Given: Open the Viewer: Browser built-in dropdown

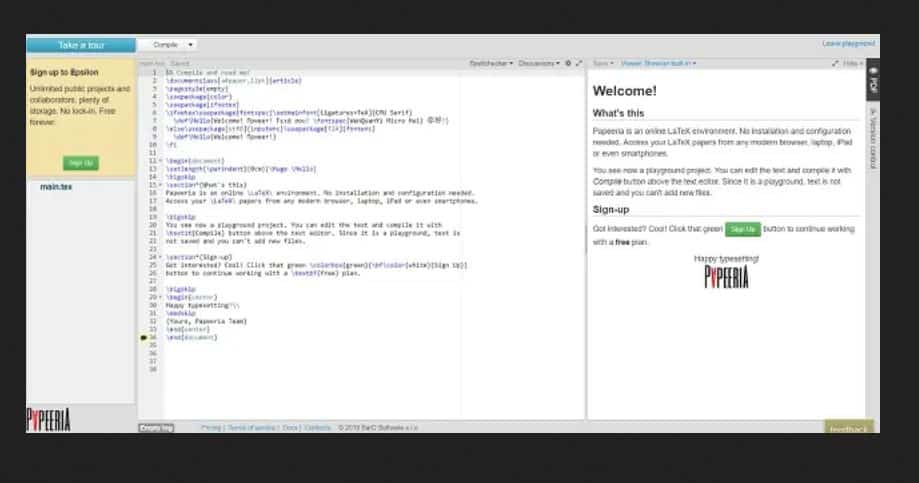Looking at the screenshot, I should tap(658, 63).
